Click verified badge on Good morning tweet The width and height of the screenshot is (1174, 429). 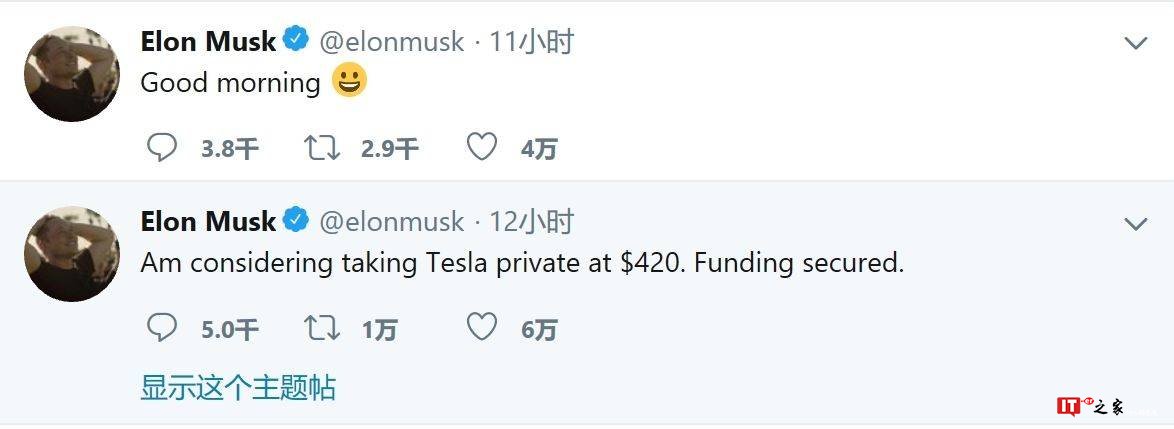click(296, 41)
